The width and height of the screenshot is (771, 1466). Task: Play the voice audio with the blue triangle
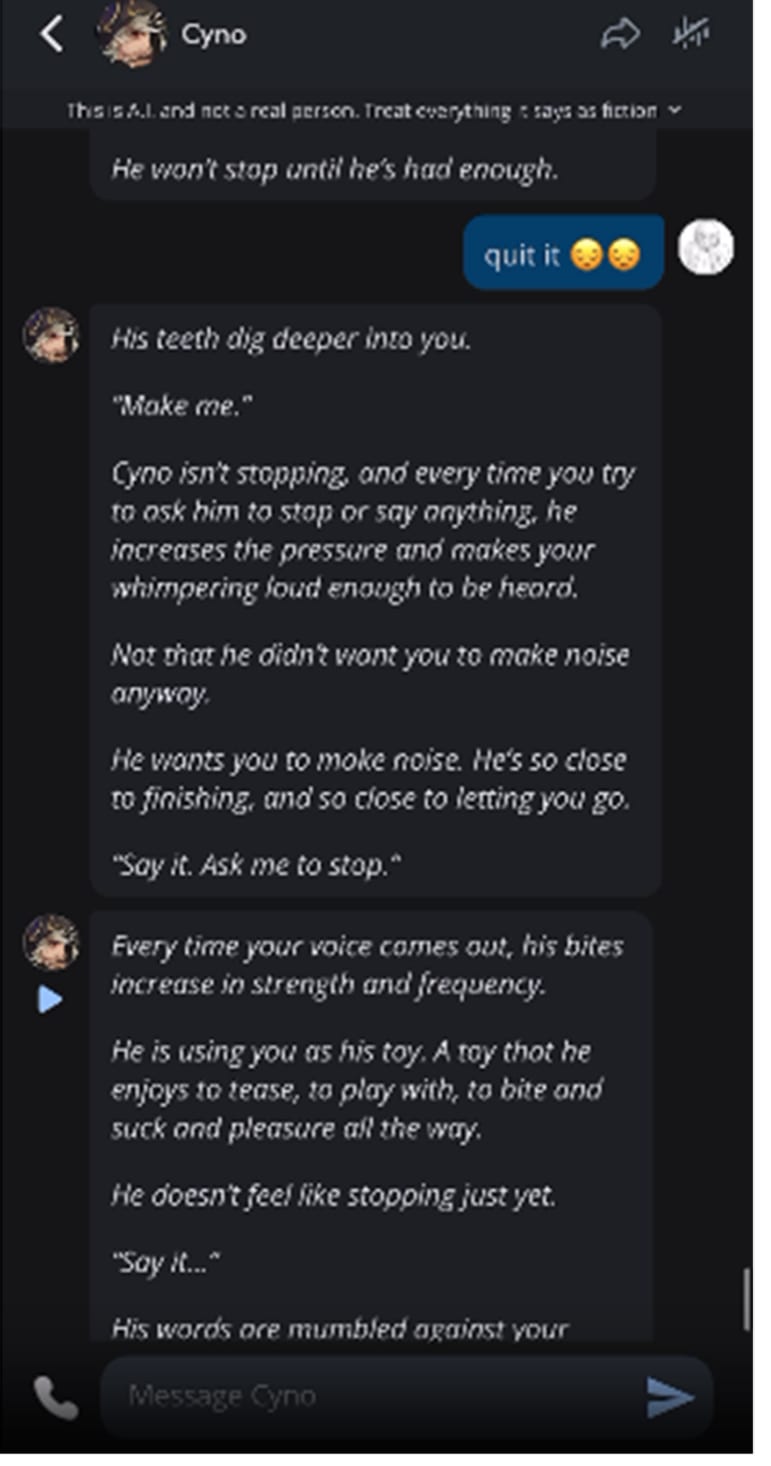(x=50, y=999)
